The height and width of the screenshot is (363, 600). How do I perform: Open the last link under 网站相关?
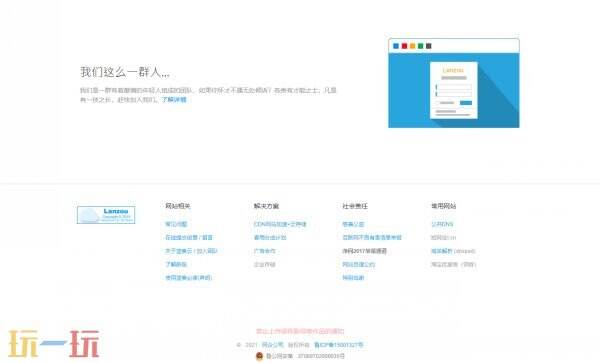click(188, 278)
